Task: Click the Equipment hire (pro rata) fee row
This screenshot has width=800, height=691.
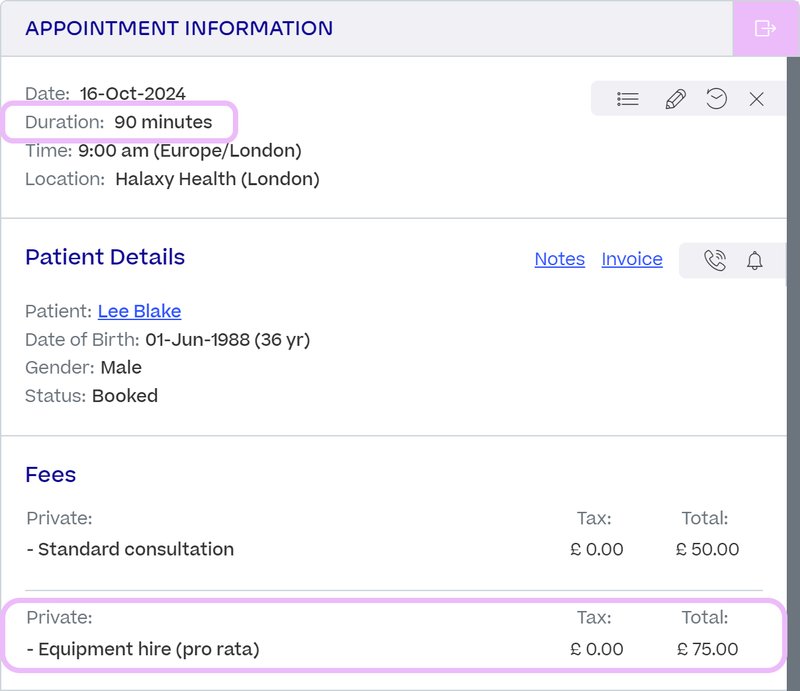Action: [x=393, y=634]
